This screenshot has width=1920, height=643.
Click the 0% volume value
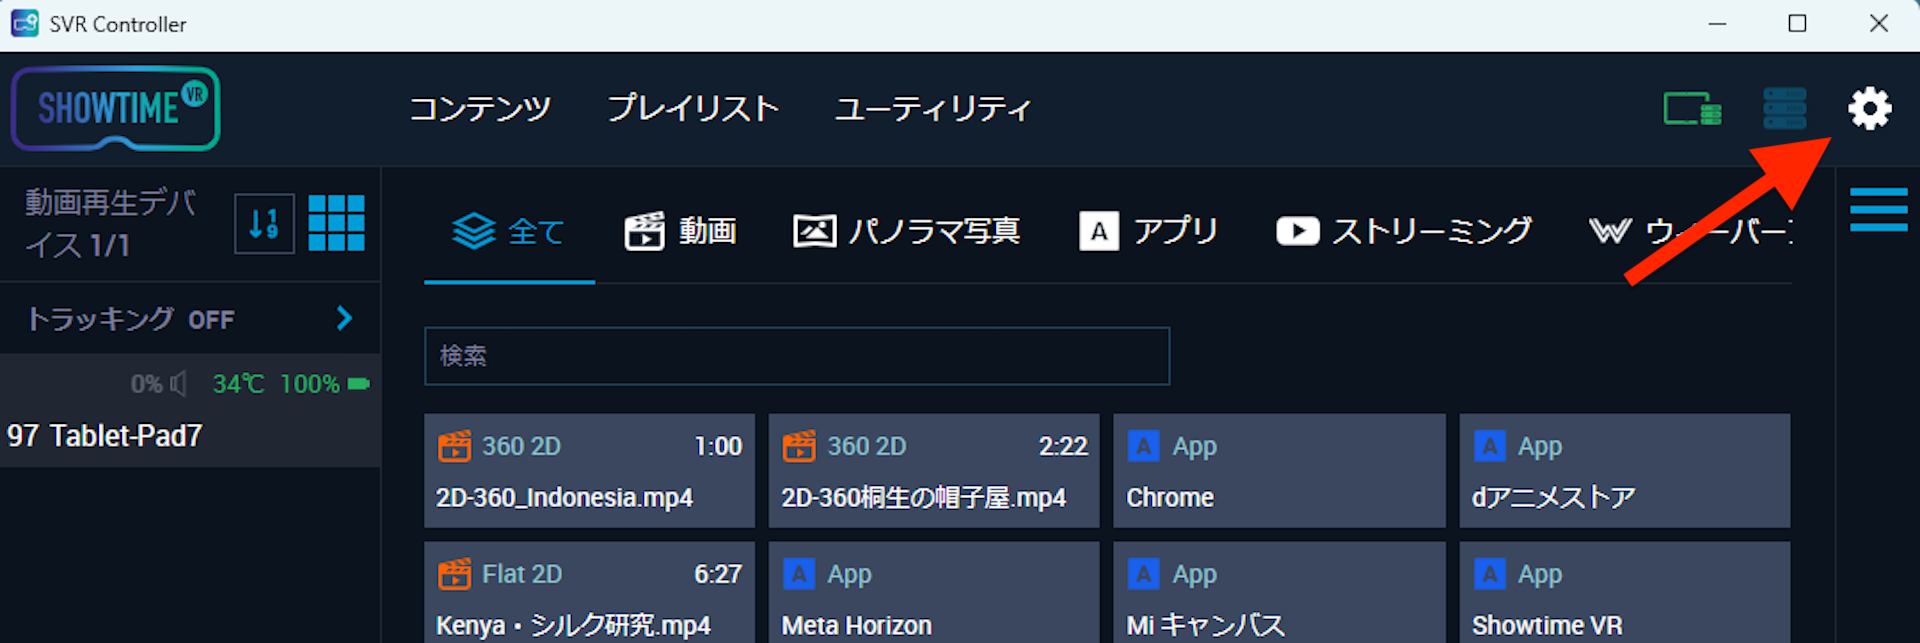(146, 384)
